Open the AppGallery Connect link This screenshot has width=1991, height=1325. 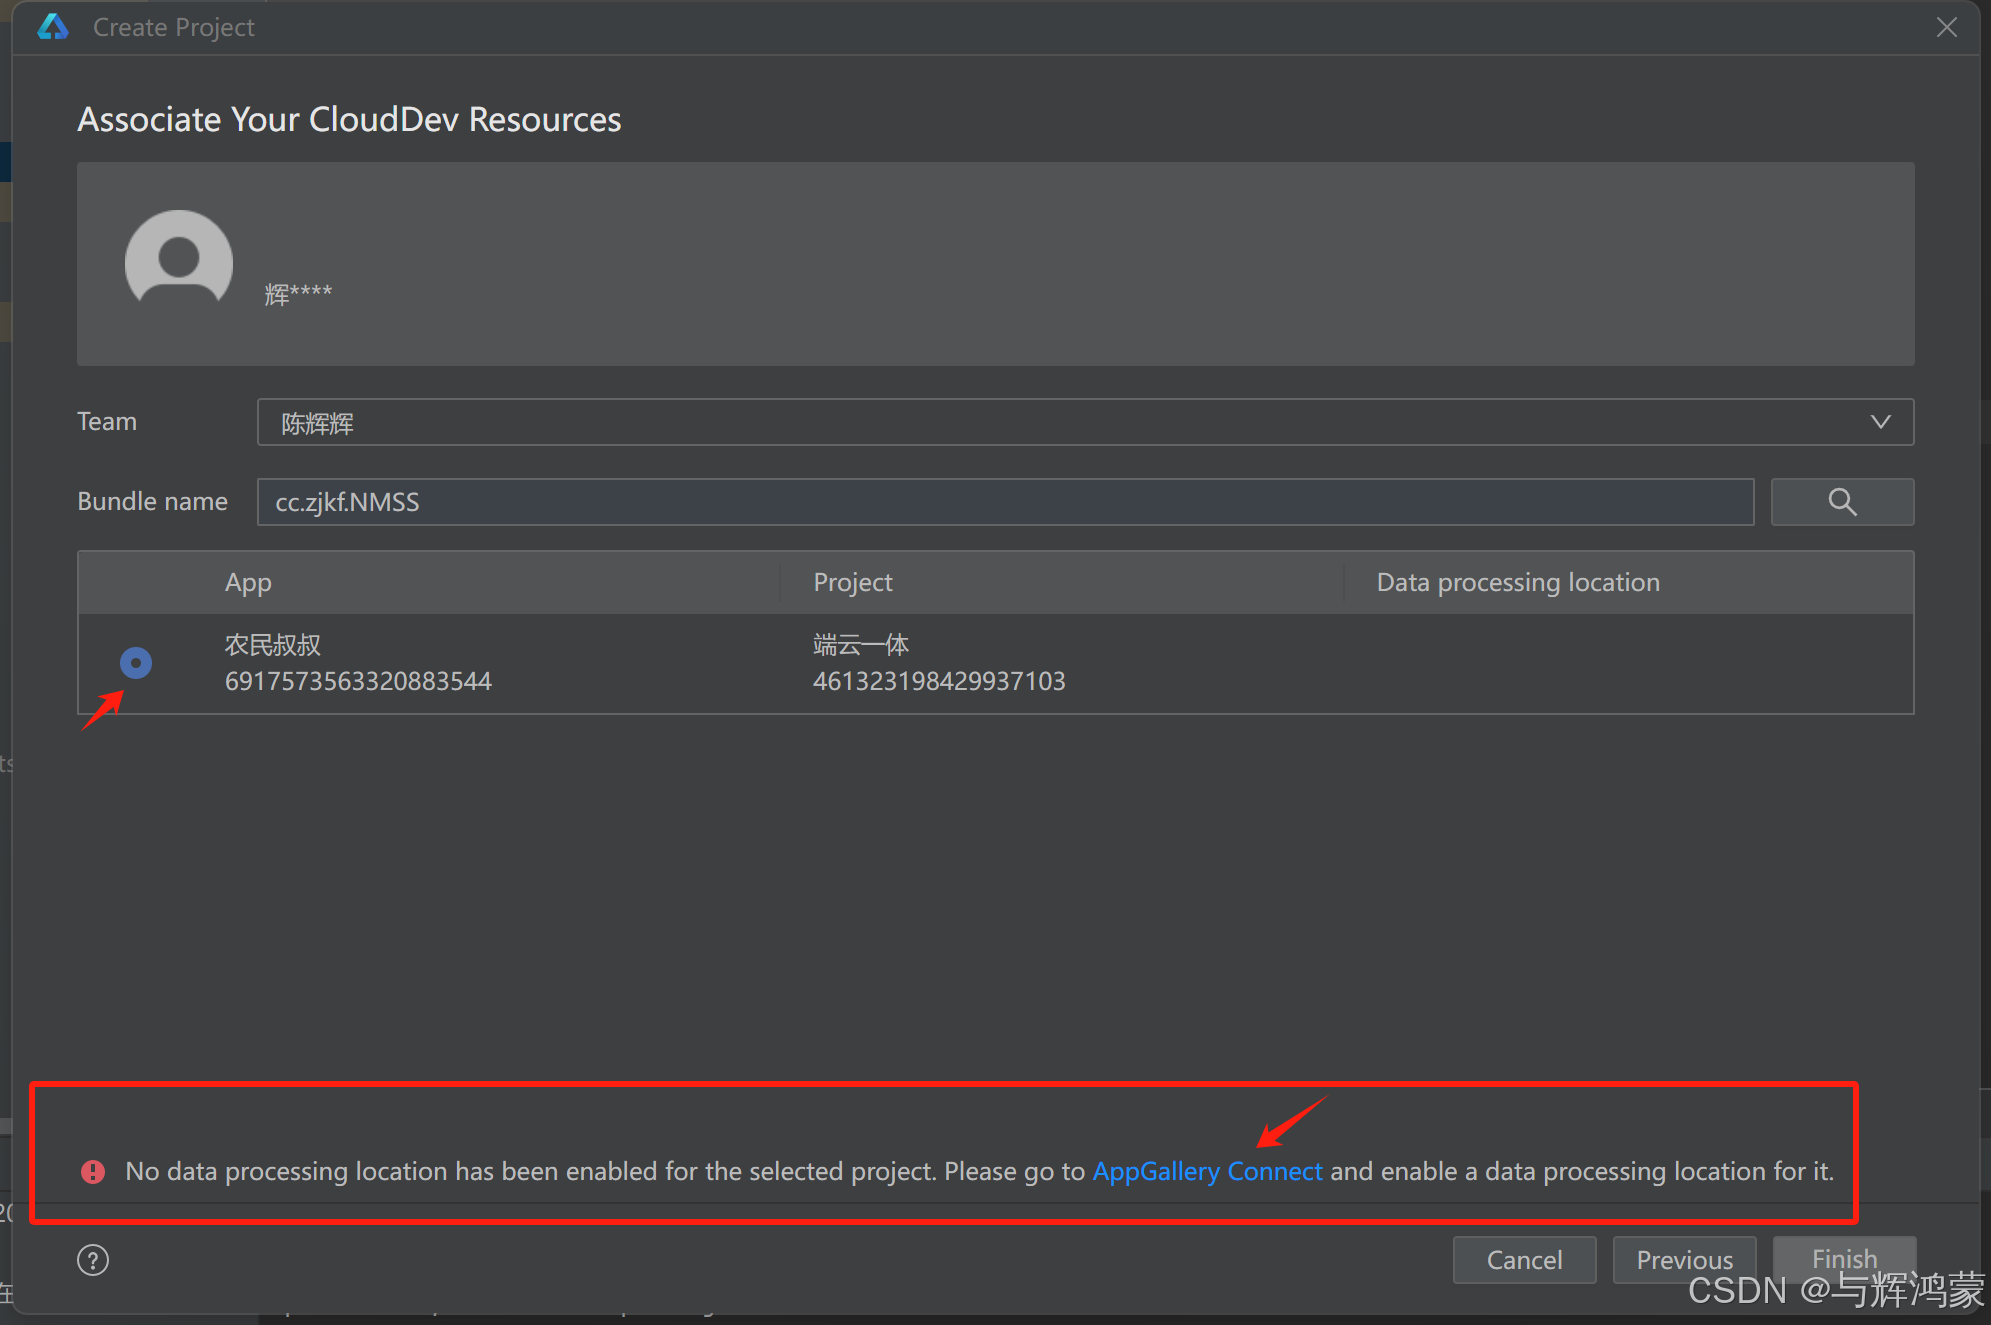pos(1207,1171)
